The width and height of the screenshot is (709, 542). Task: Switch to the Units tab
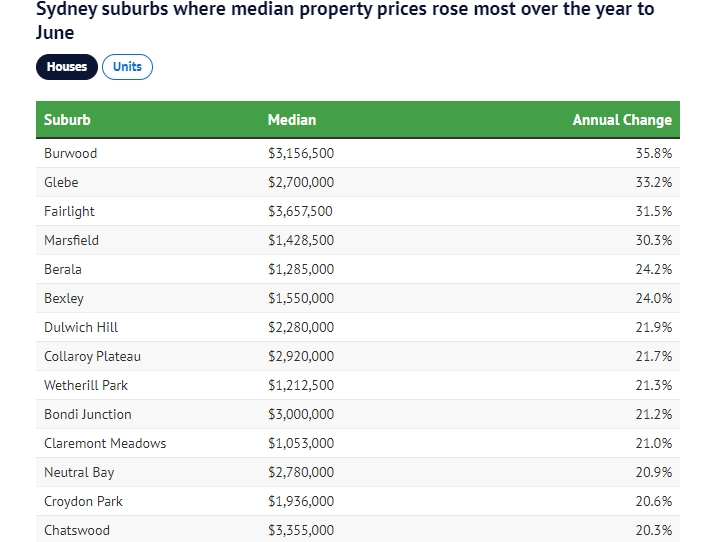pos(127,67)
